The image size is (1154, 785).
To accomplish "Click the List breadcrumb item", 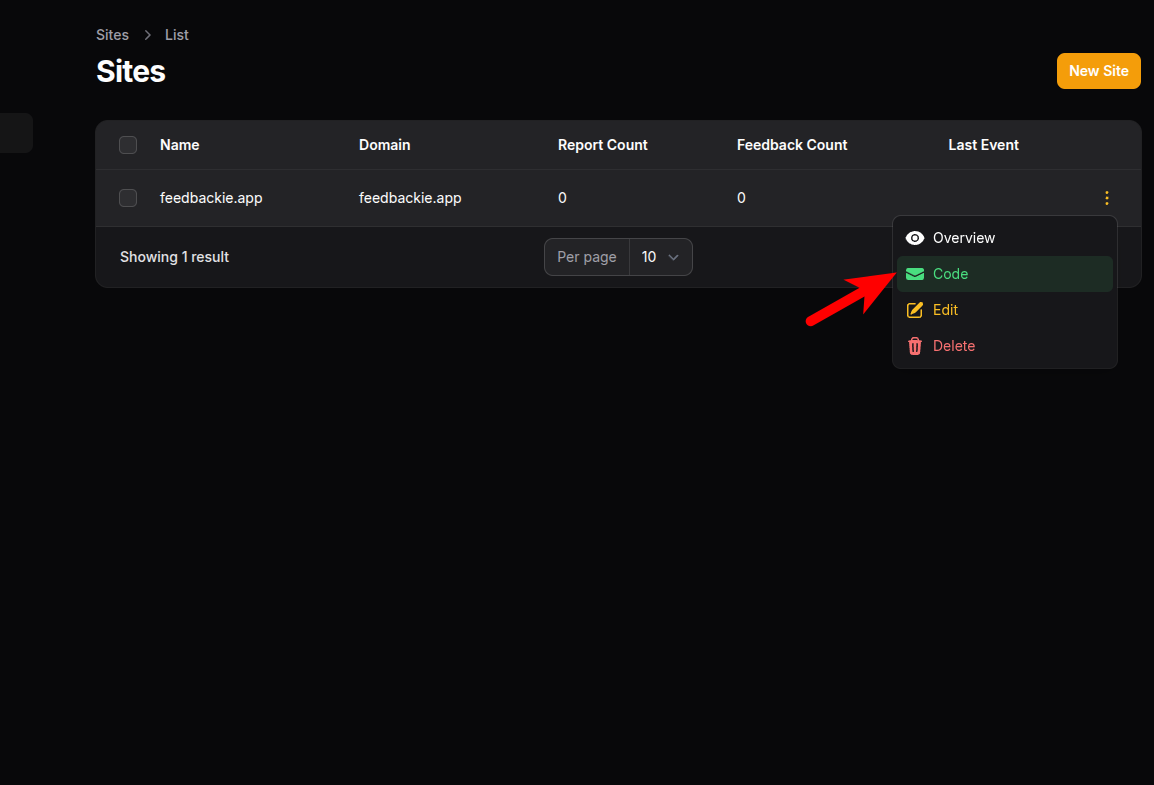I will (177, 35).
